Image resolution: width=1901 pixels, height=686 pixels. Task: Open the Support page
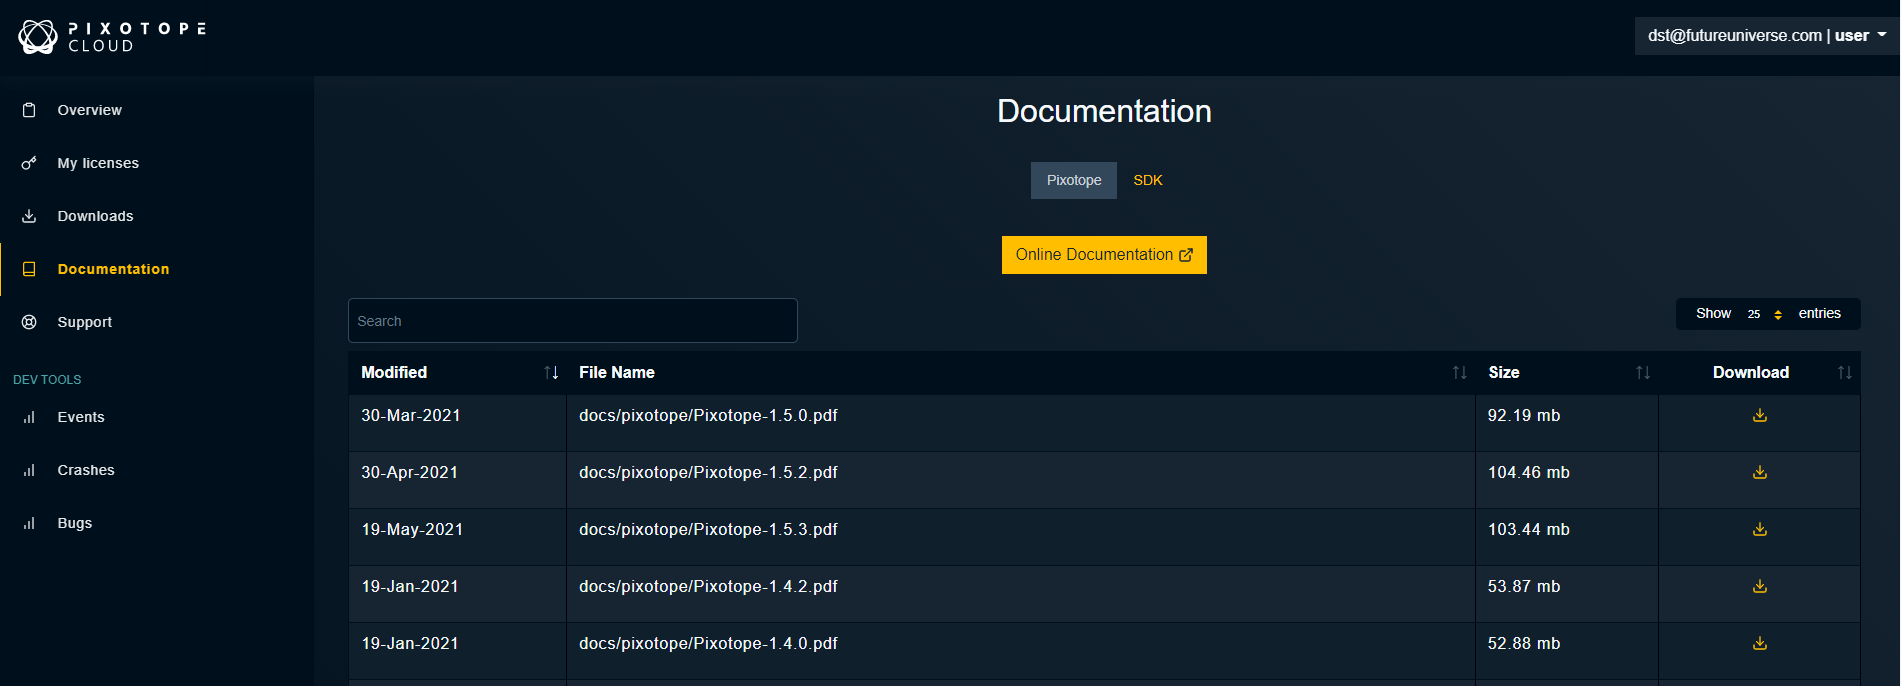tap(85, 322)
